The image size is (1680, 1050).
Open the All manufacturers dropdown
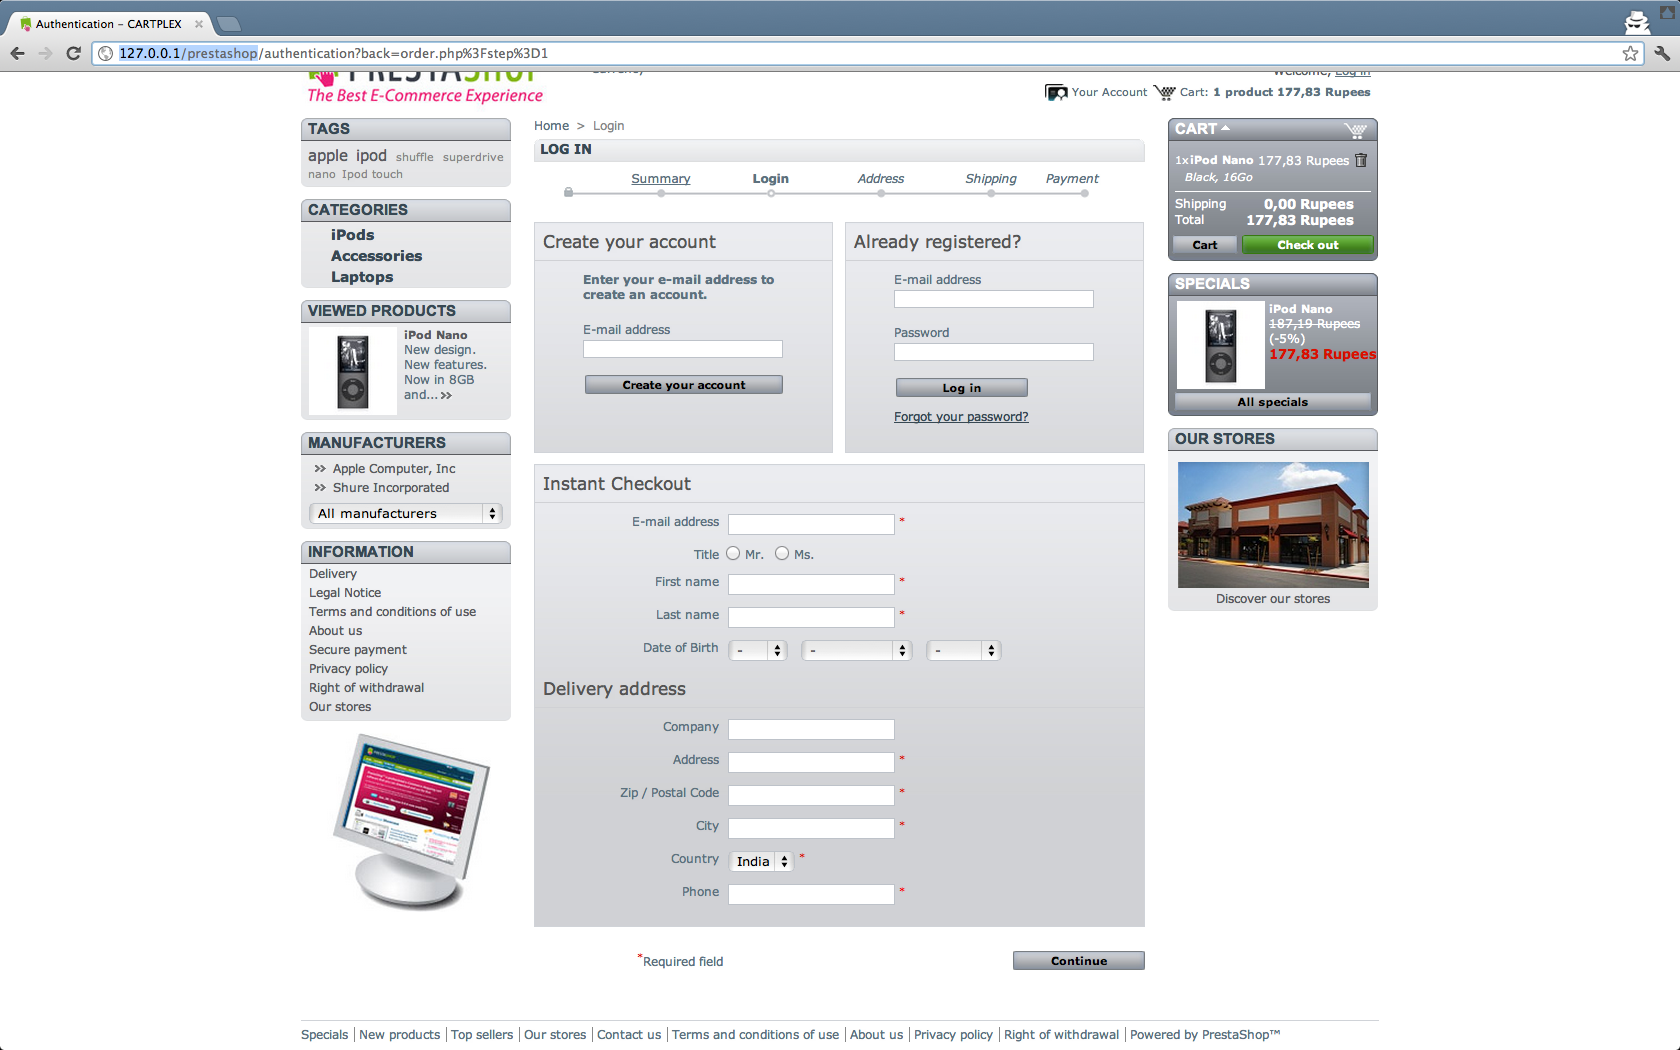tap(406, 513)
